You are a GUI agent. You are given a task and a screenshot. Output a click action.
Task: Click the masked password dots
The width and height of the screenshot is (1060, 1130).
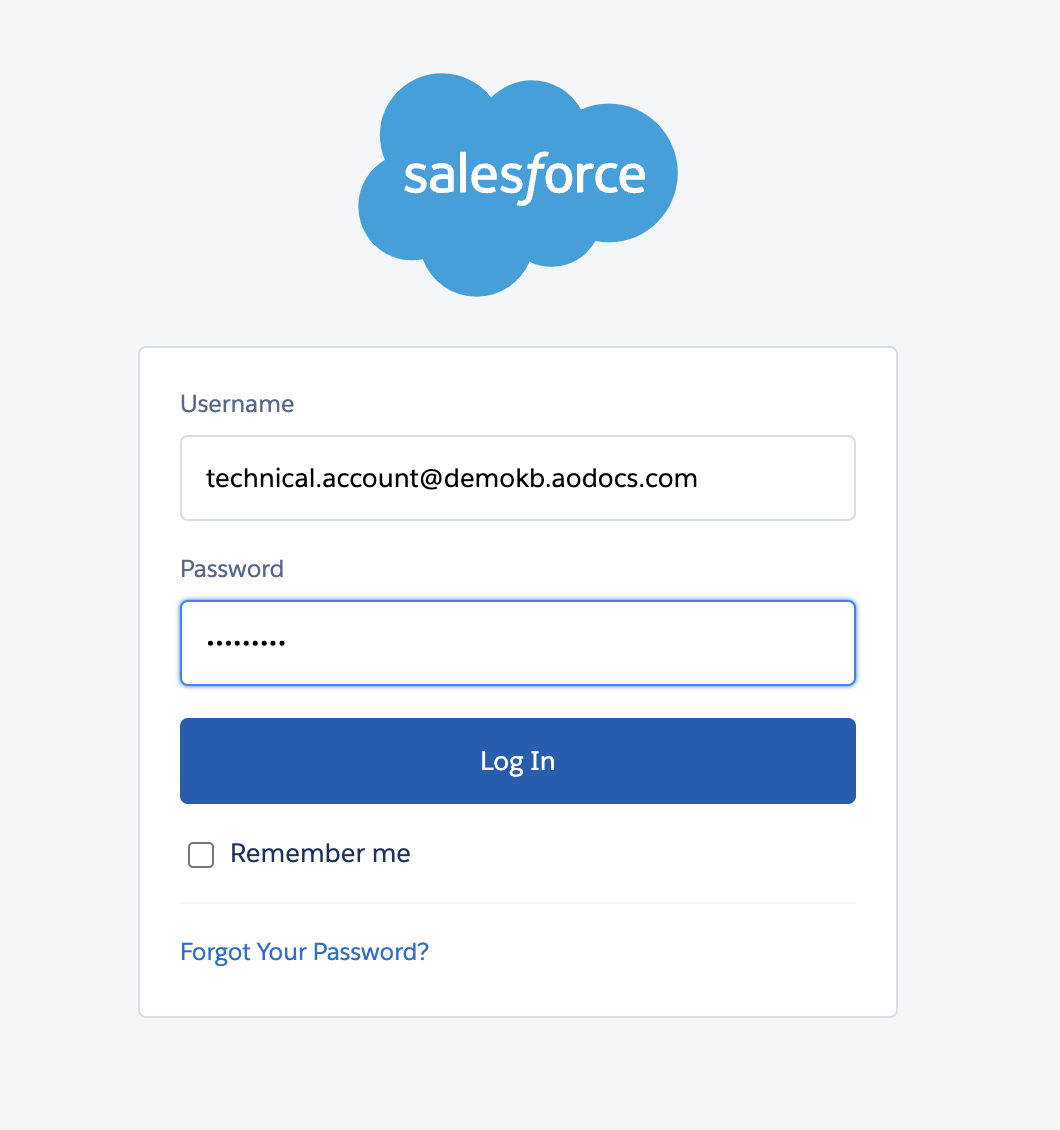pos(246,644)
